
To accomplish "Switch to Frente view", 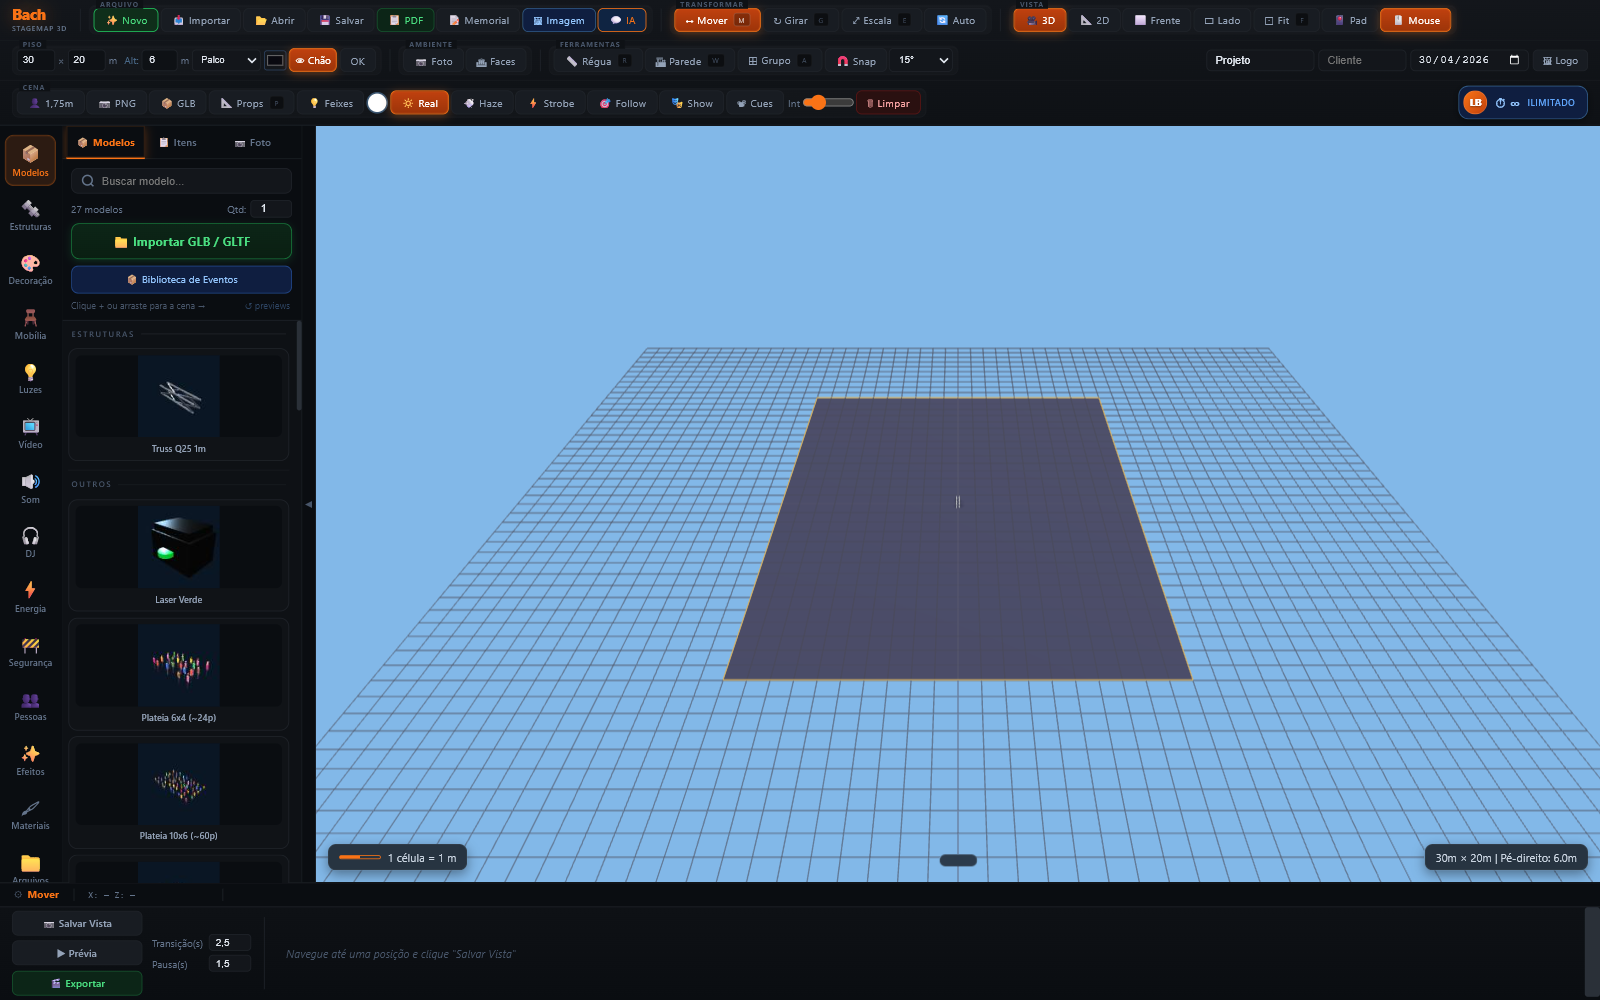I will click(x=1157, y=20).
